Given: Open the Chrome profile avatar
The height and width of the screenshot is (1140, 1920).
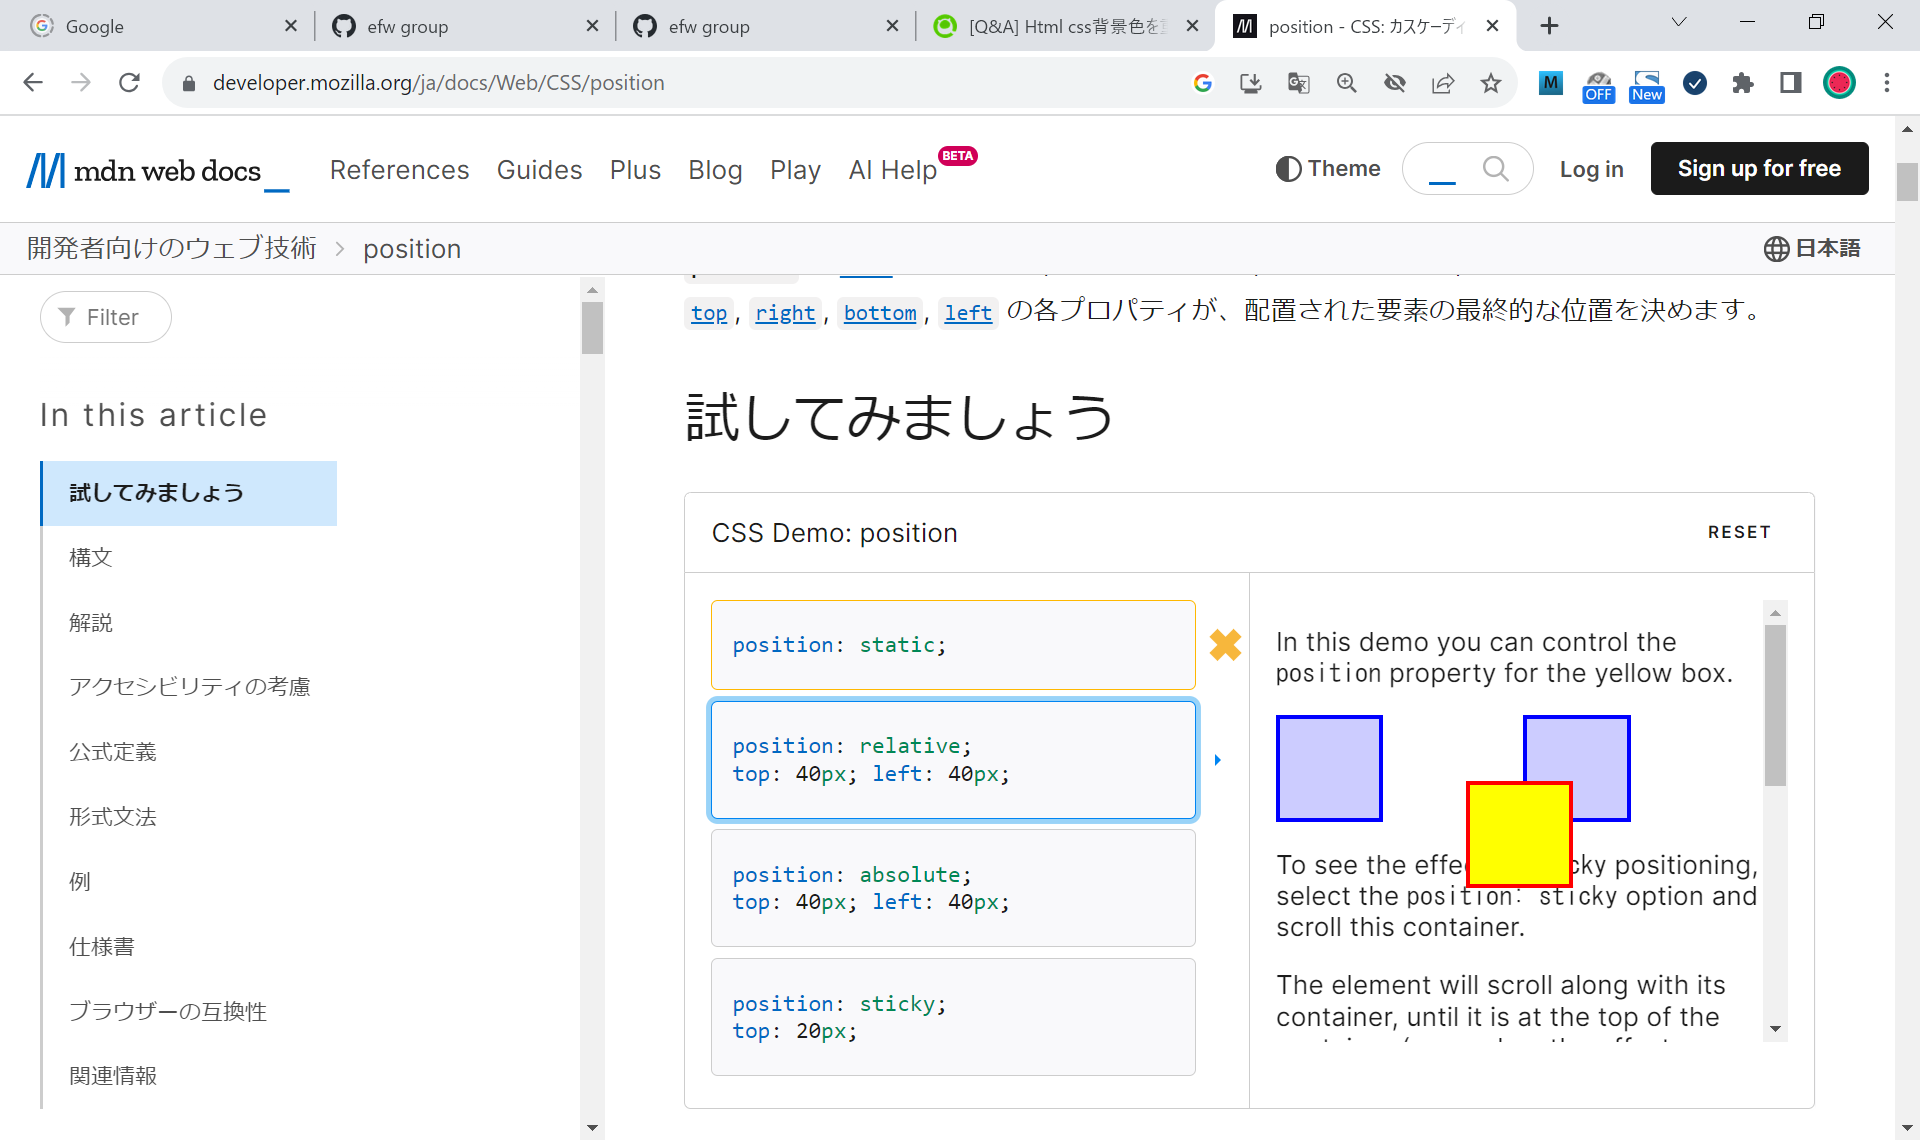Looking at the screenshot, I should [1839, 83].
